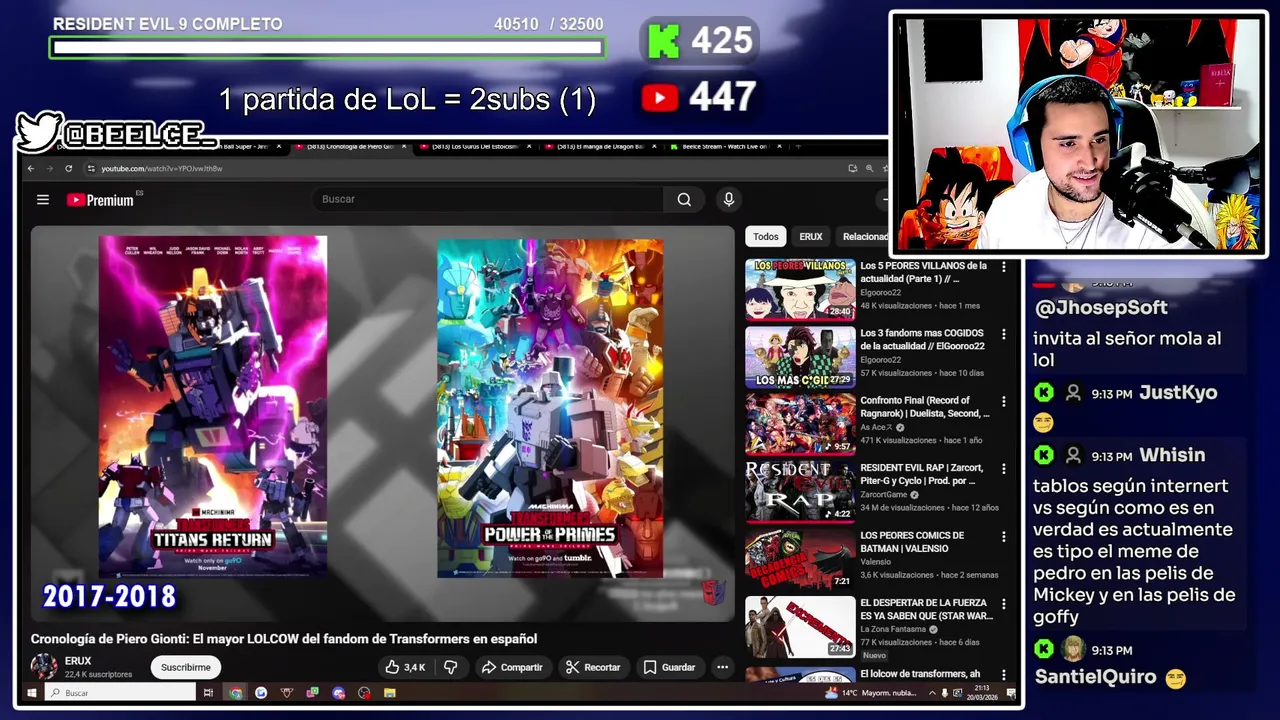Switch to the Cronología de Piero Gionti browser tab

349,147
